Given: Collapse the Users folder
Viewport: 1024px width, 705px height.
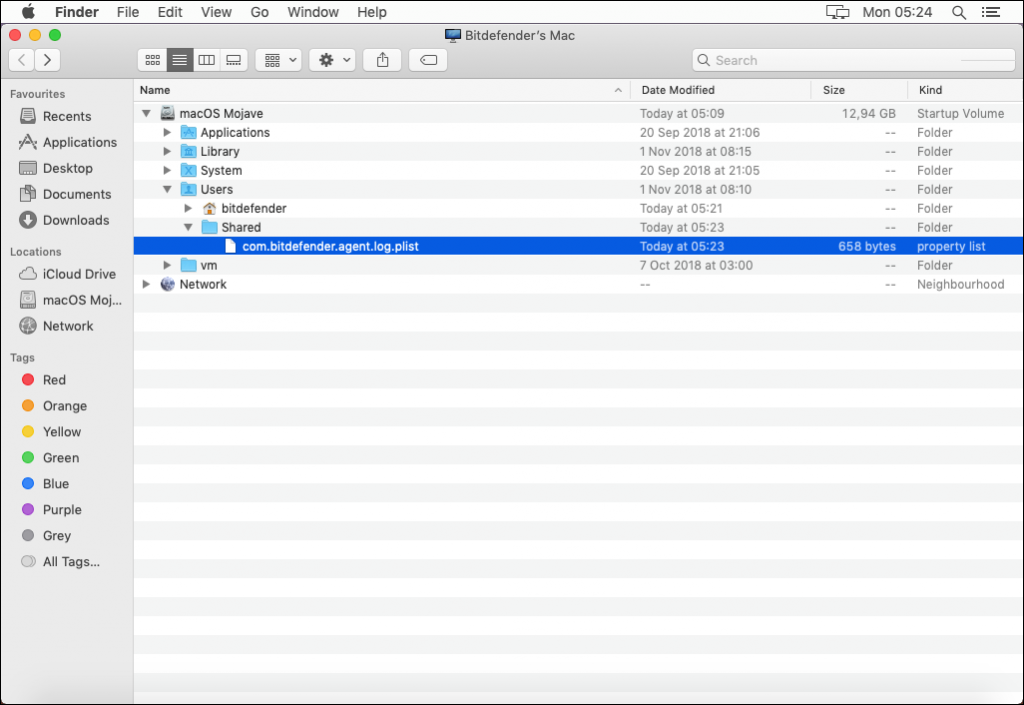Looking at the screenshot, I should (167, 189).
